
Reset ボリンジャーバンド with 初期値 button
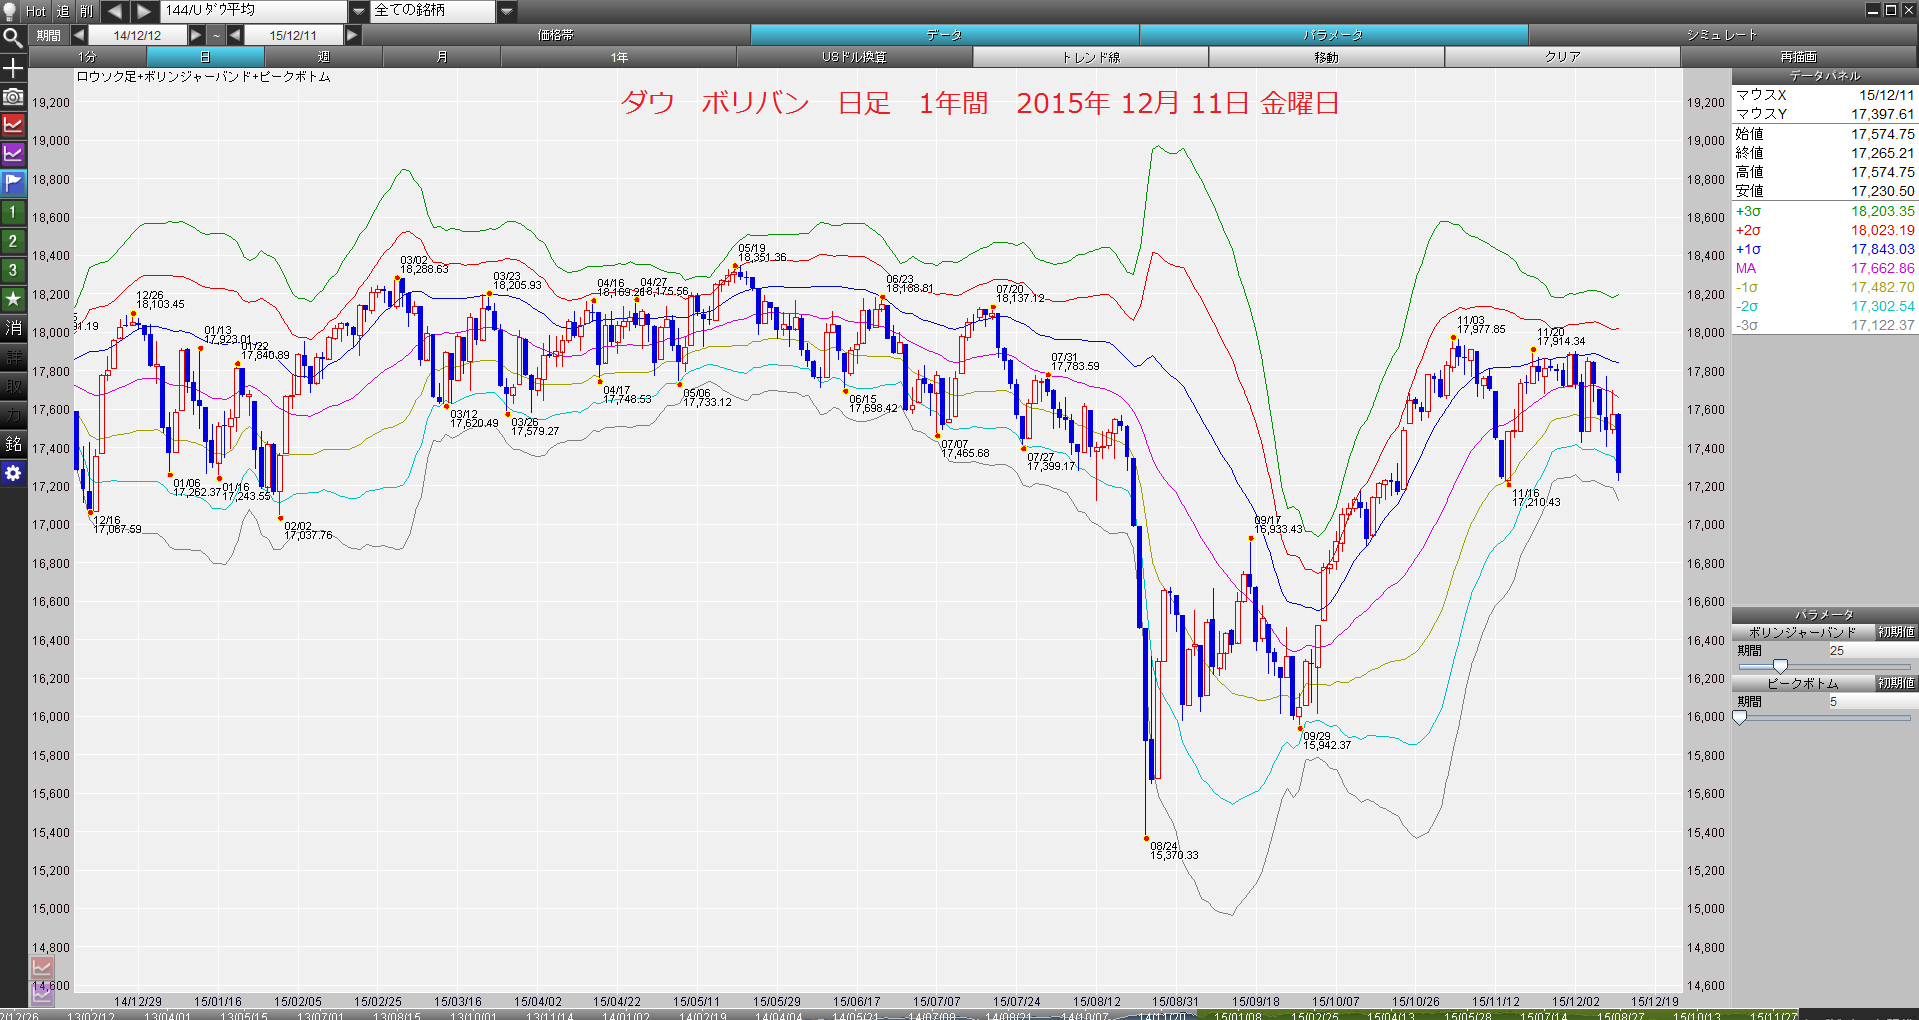tap(1896, 632)
